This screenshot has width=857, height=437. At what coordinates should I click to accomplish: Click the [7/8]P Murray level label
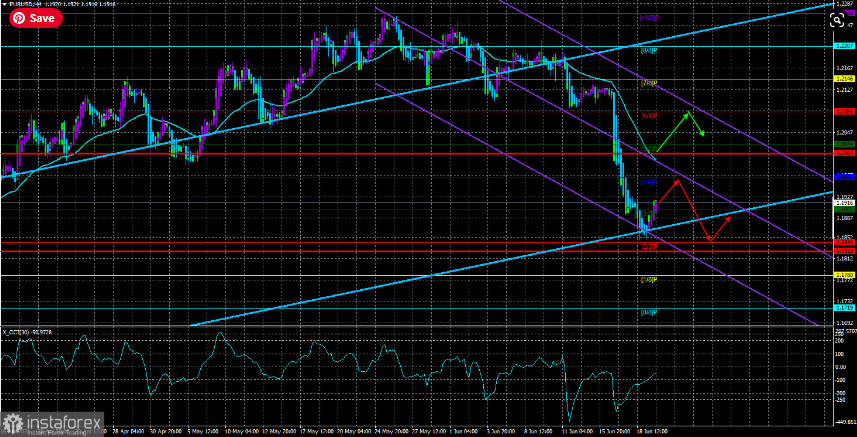click(648, 84)
